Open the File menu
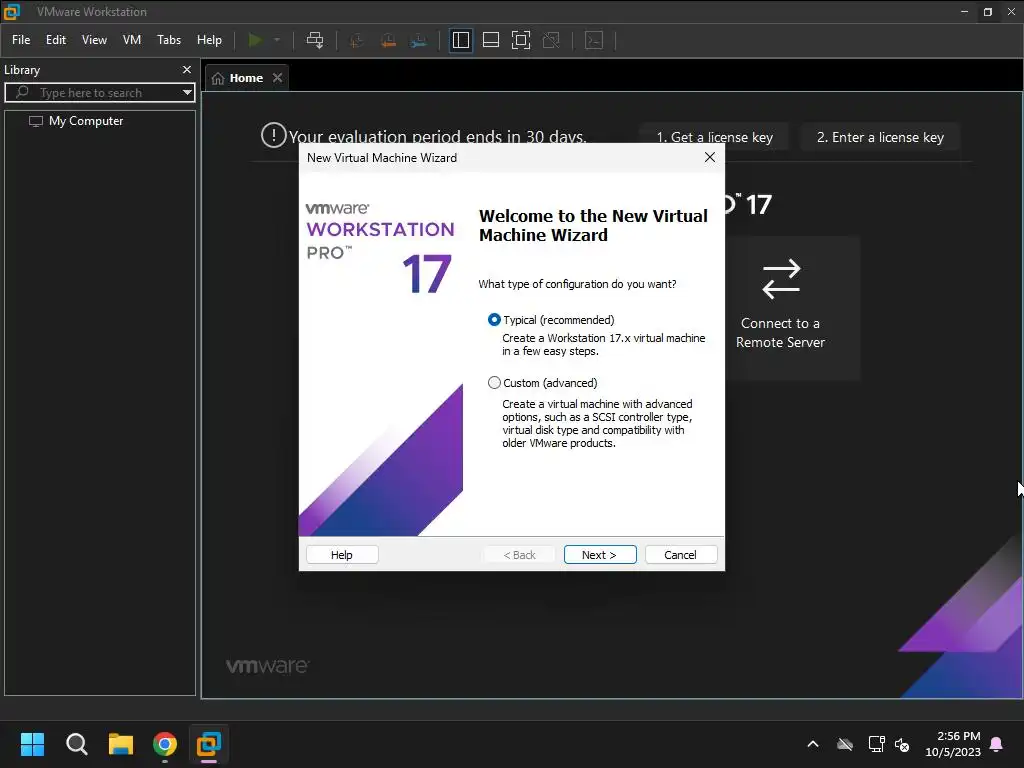This screenshot has height=768, width=1024. (x=21, y=40)
